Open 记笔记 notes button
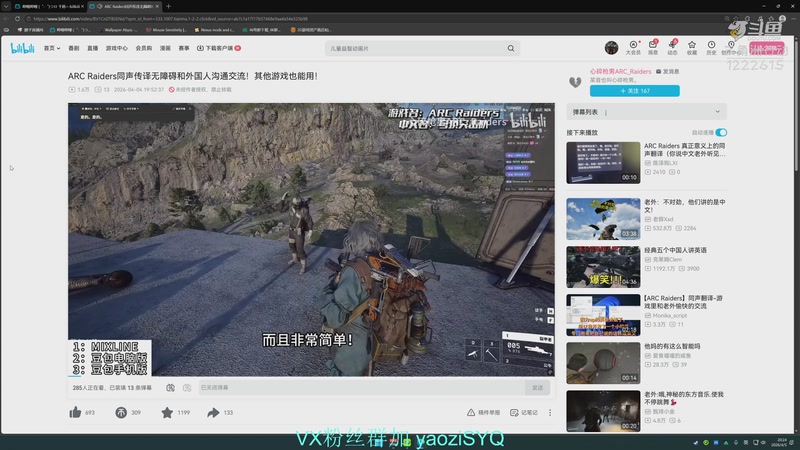 coord(524,412)
